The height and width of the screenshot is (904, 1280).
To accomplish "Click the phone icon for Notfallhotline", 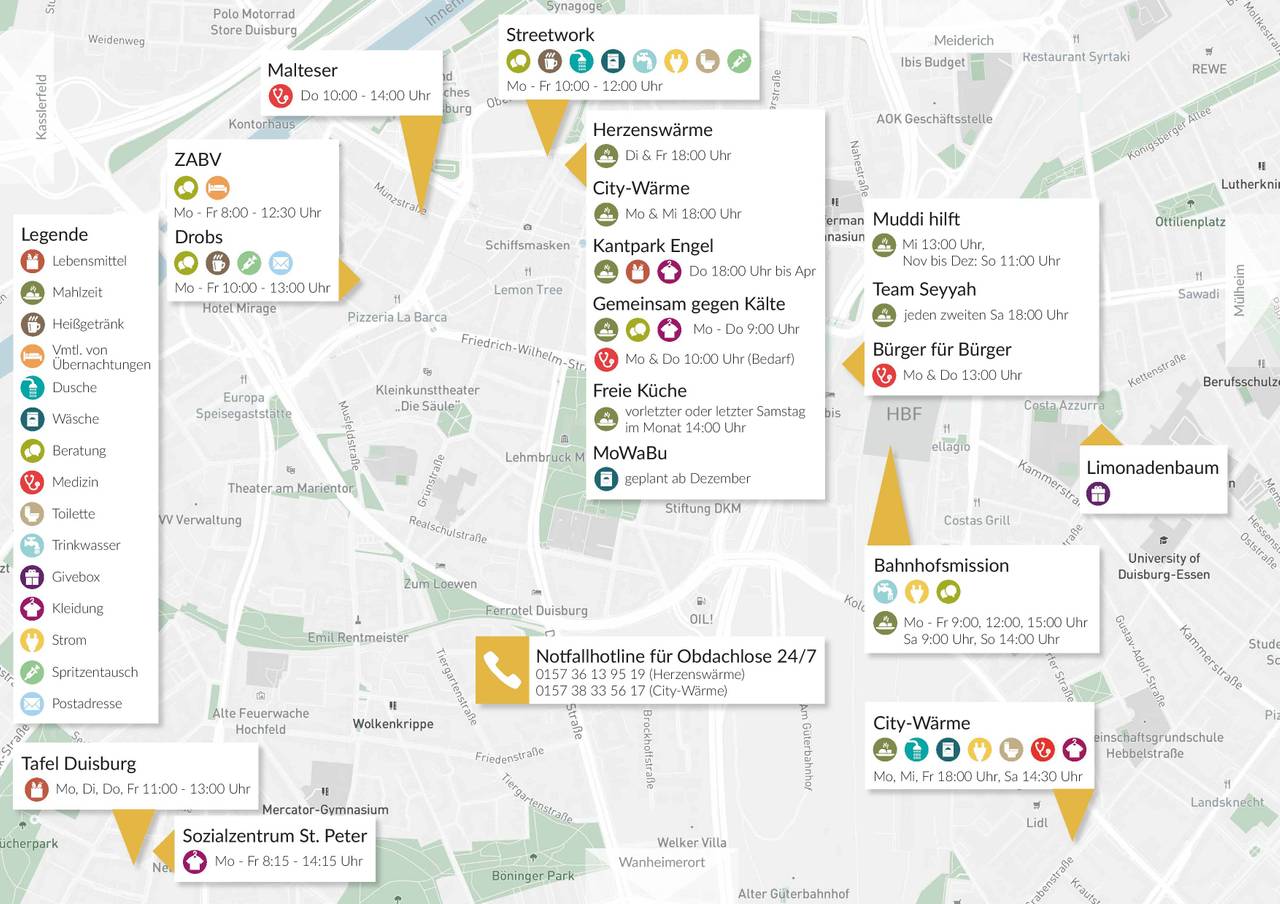I will [501, 670].
